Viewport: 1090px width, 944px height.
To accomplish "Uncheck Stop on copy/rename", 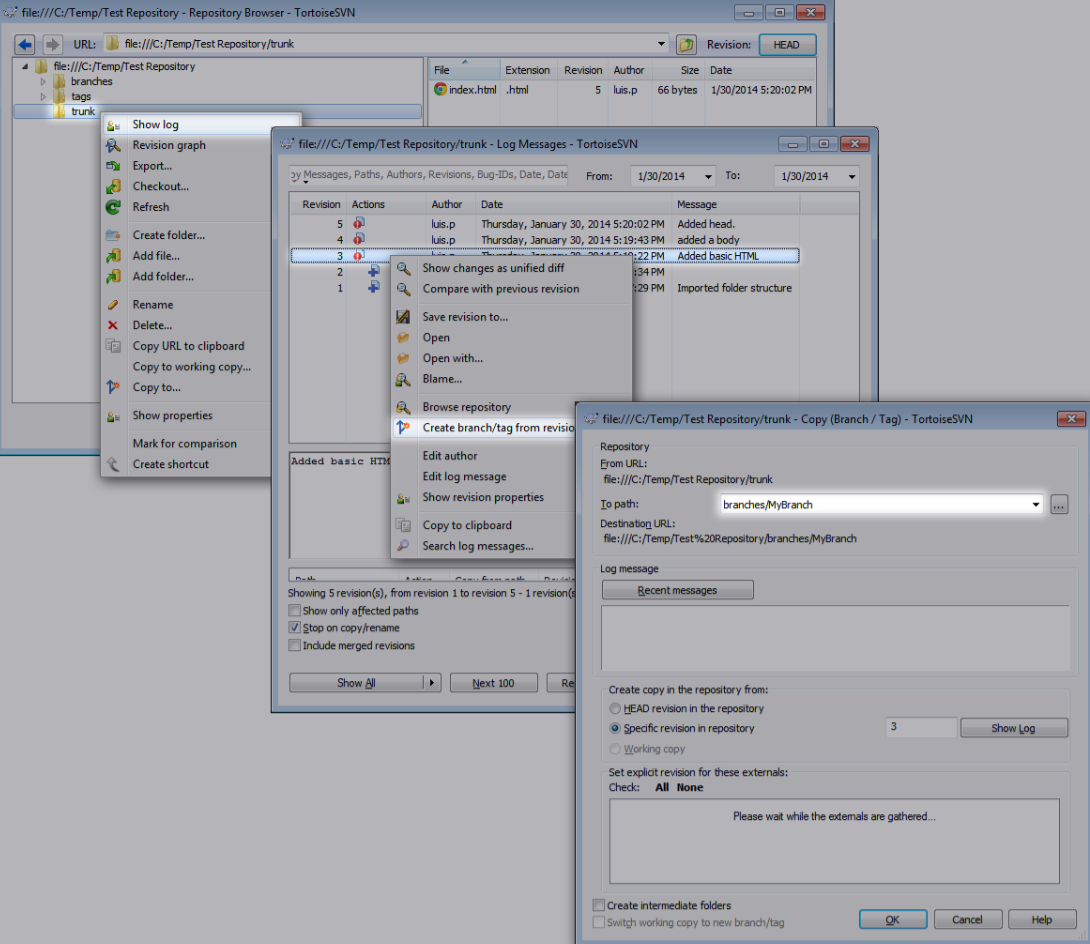I will coord(295,628).
